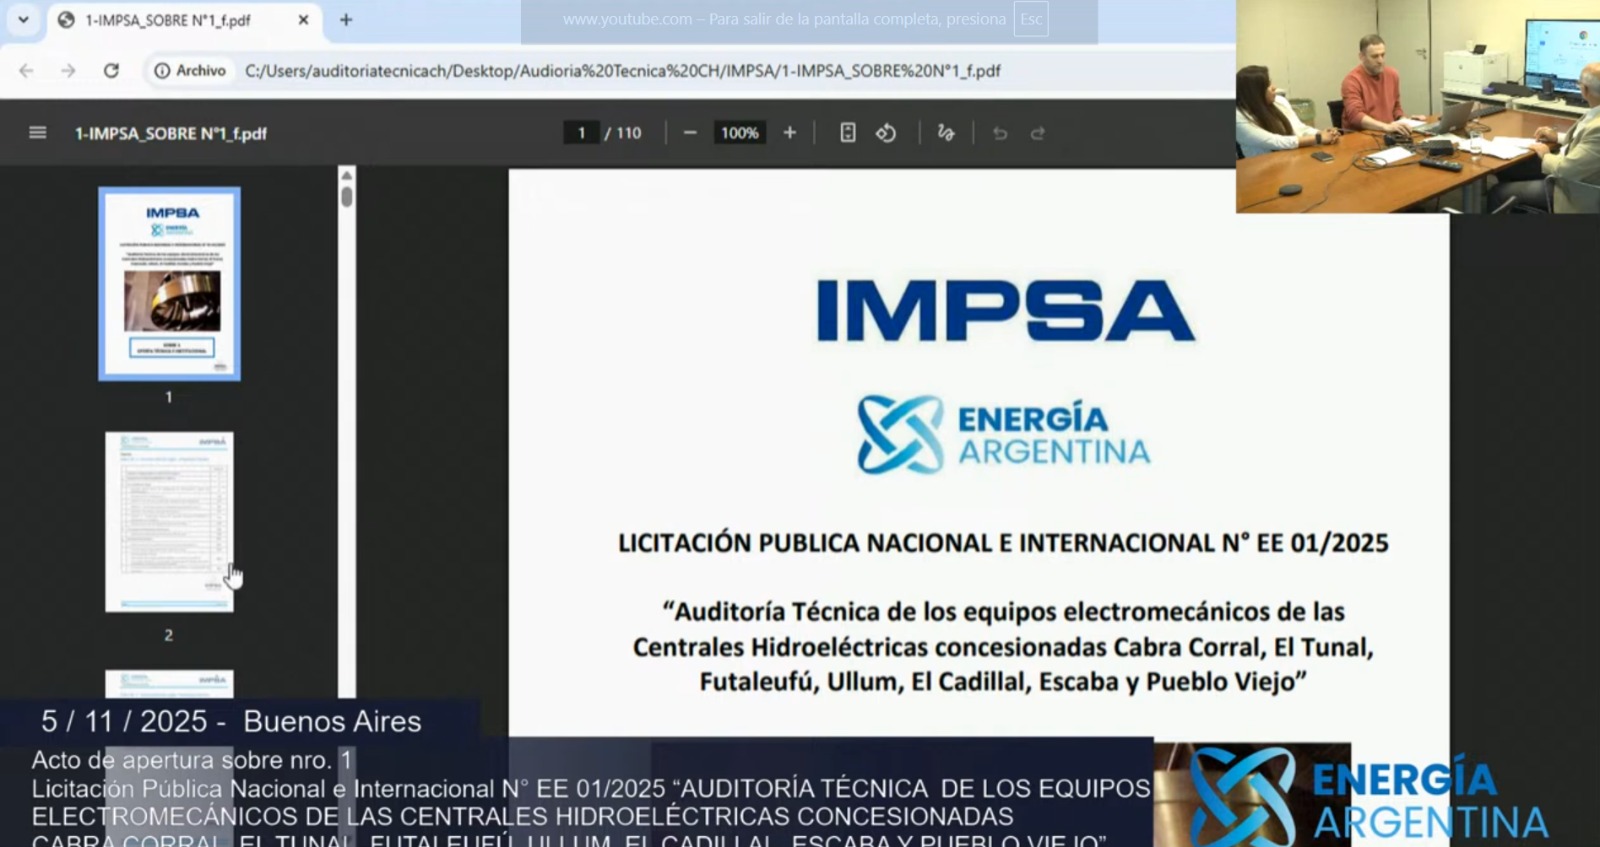This screenshot has height=847, width=1600.
Task: Click the Archivo site info button
Action: (x=190, y=71)
